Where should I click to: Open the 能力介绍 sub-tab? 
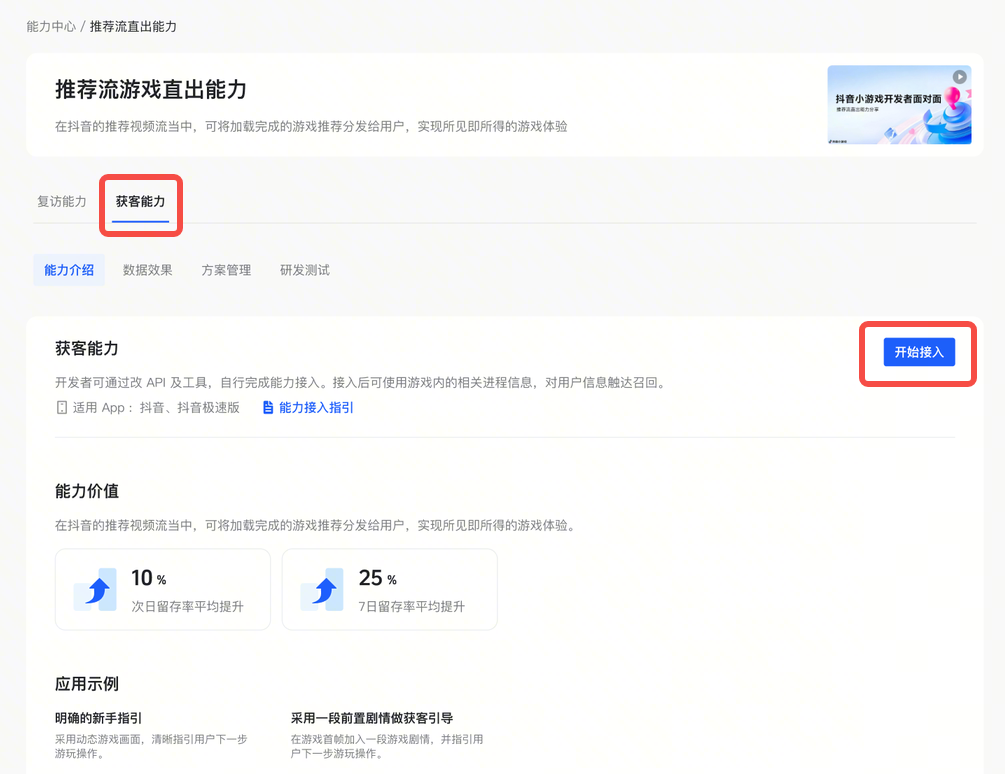coord(69,270)
